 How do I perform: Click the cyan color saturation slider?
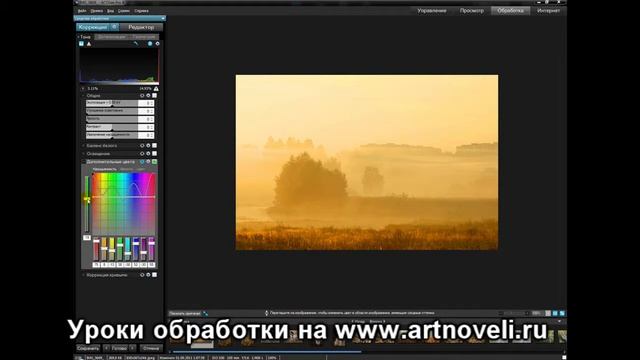click(128, 249)
